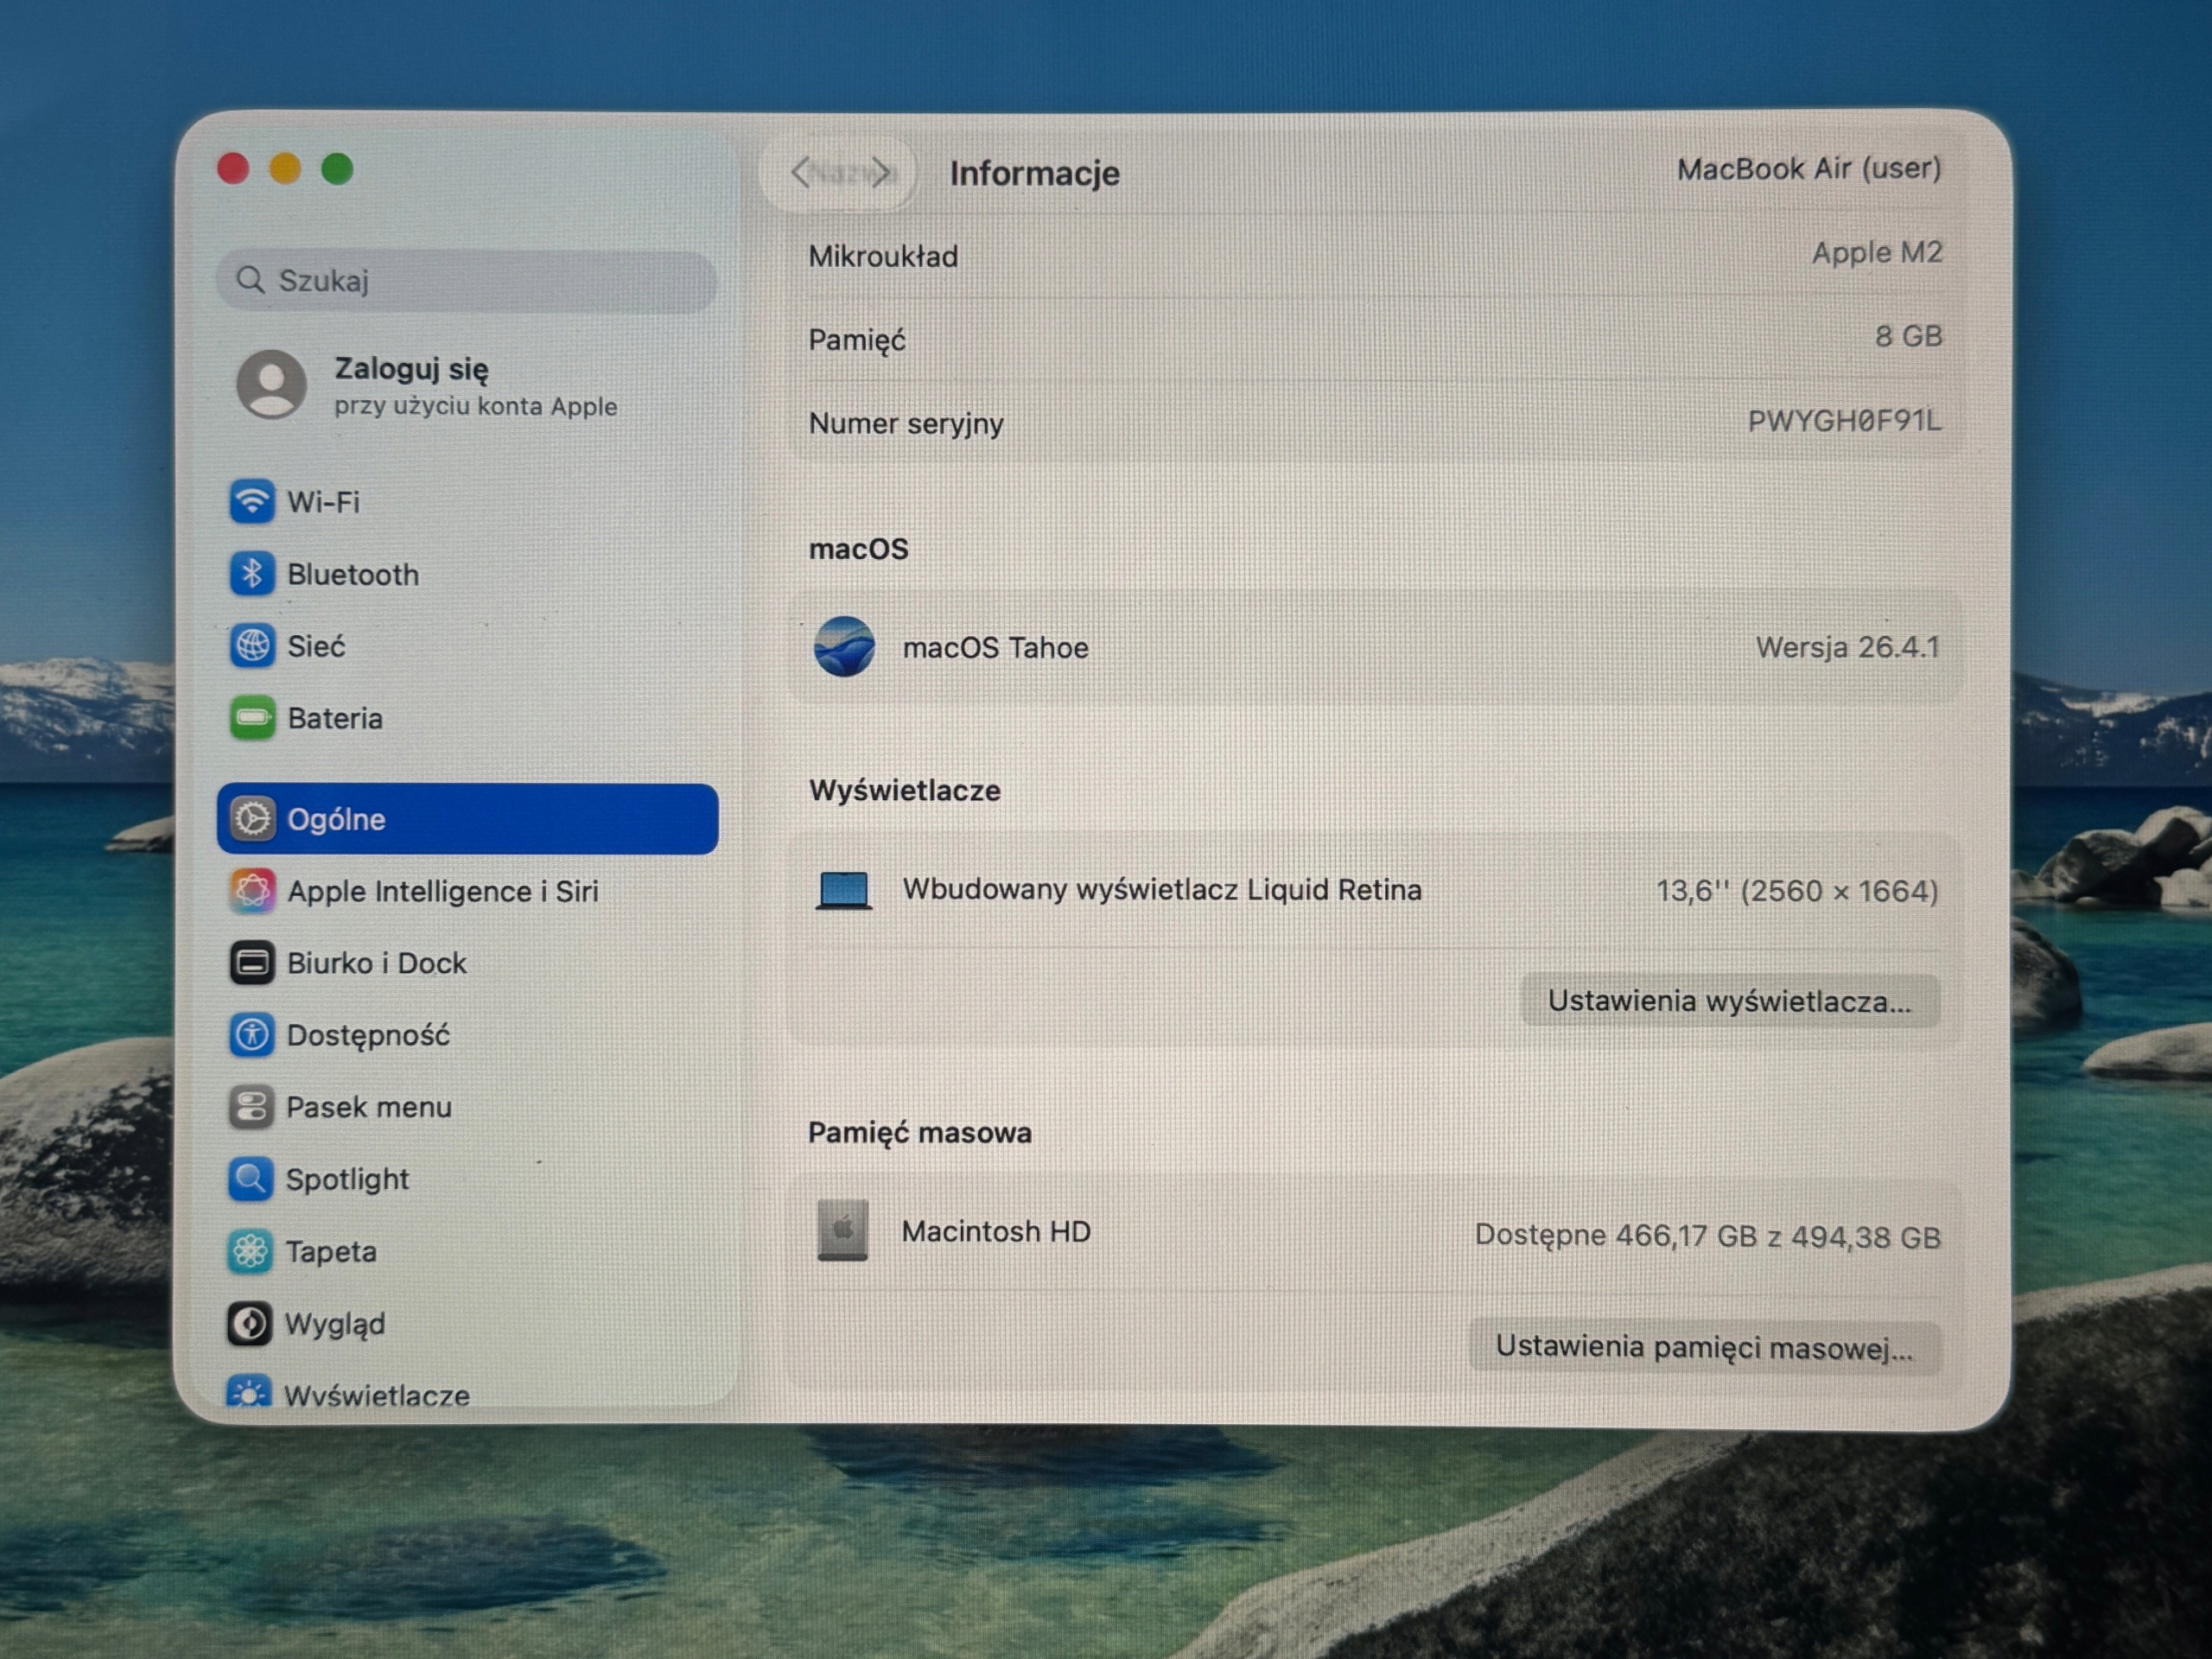The image size is (2212, 1659).
Task: Select the Biurko i Dock item
Action: (x=467, y=962)
